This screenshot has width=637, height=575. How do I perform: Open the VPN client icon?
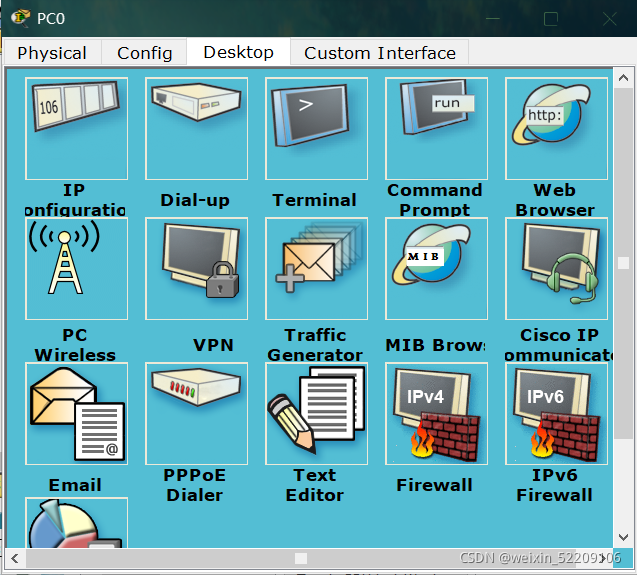coord(197,269)
